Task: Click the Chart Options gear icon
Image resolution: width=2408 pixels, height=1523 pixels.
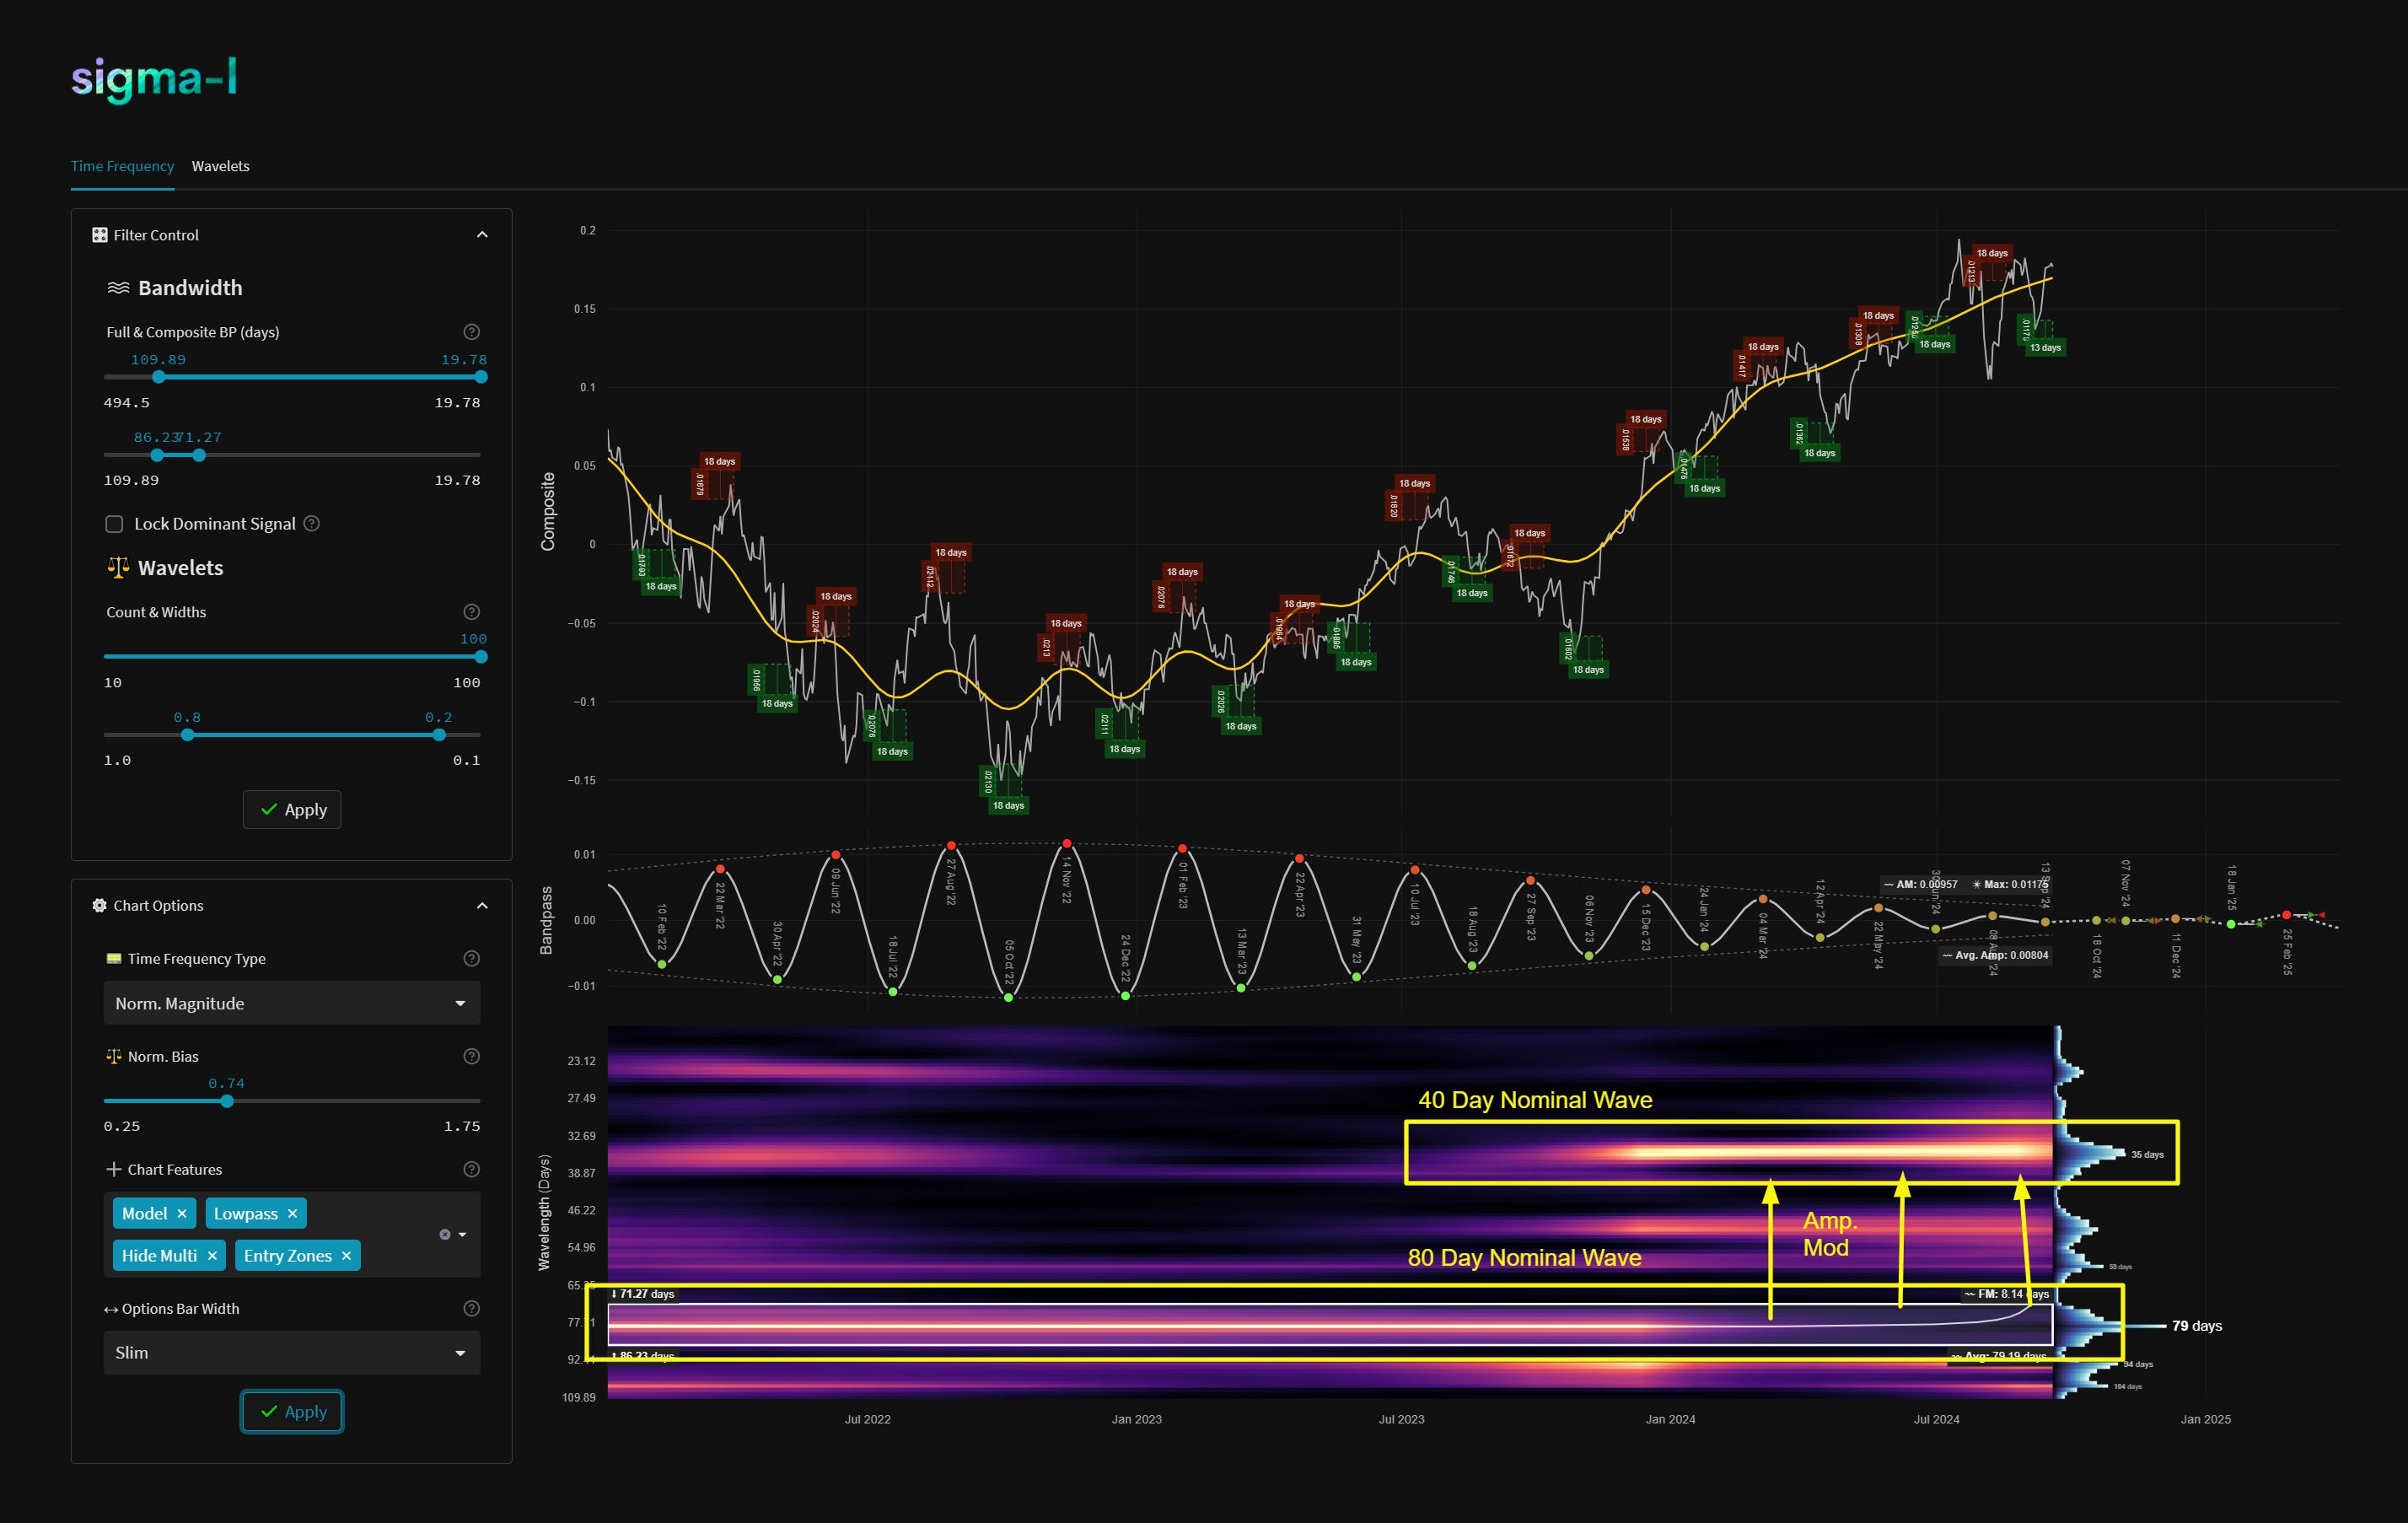Action: (x=100, y=905)
